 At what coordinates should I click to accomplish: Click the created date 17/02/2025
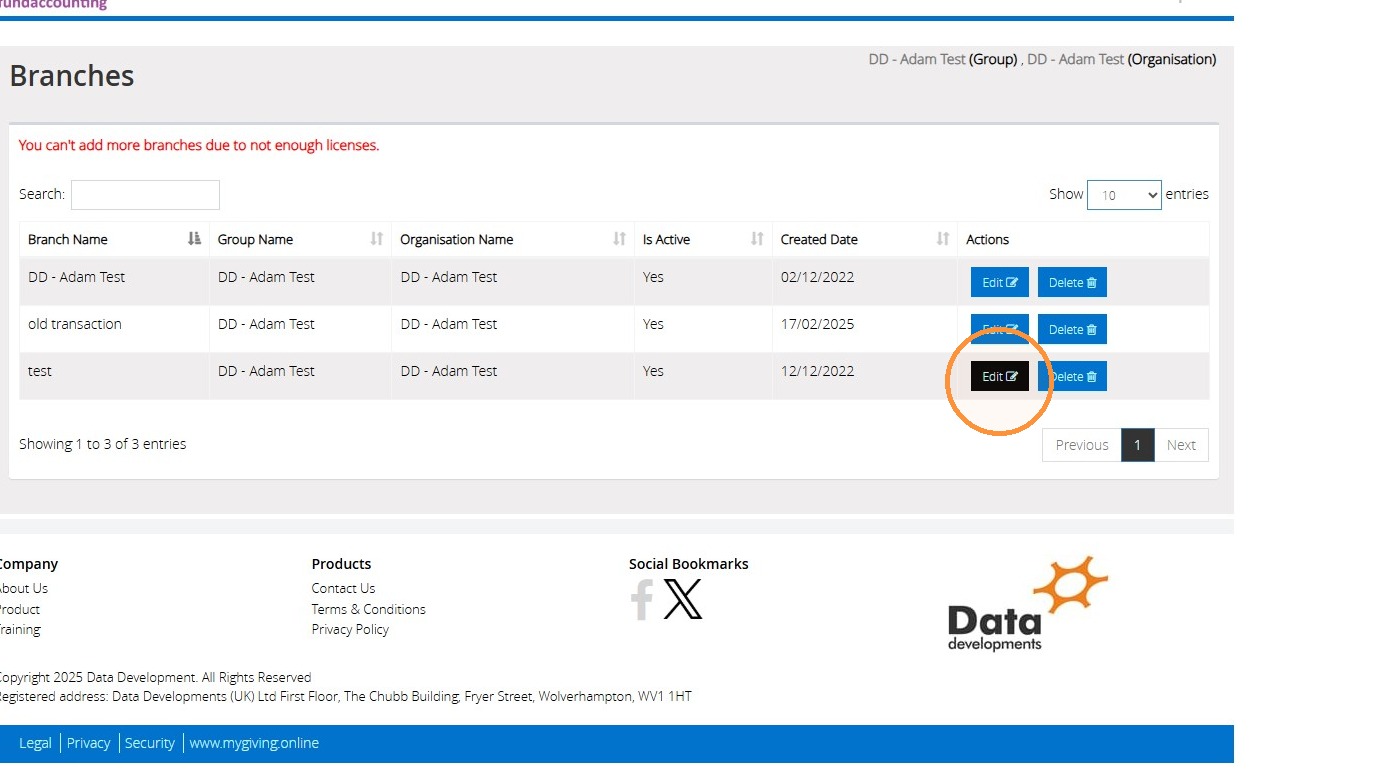[817, 324]
